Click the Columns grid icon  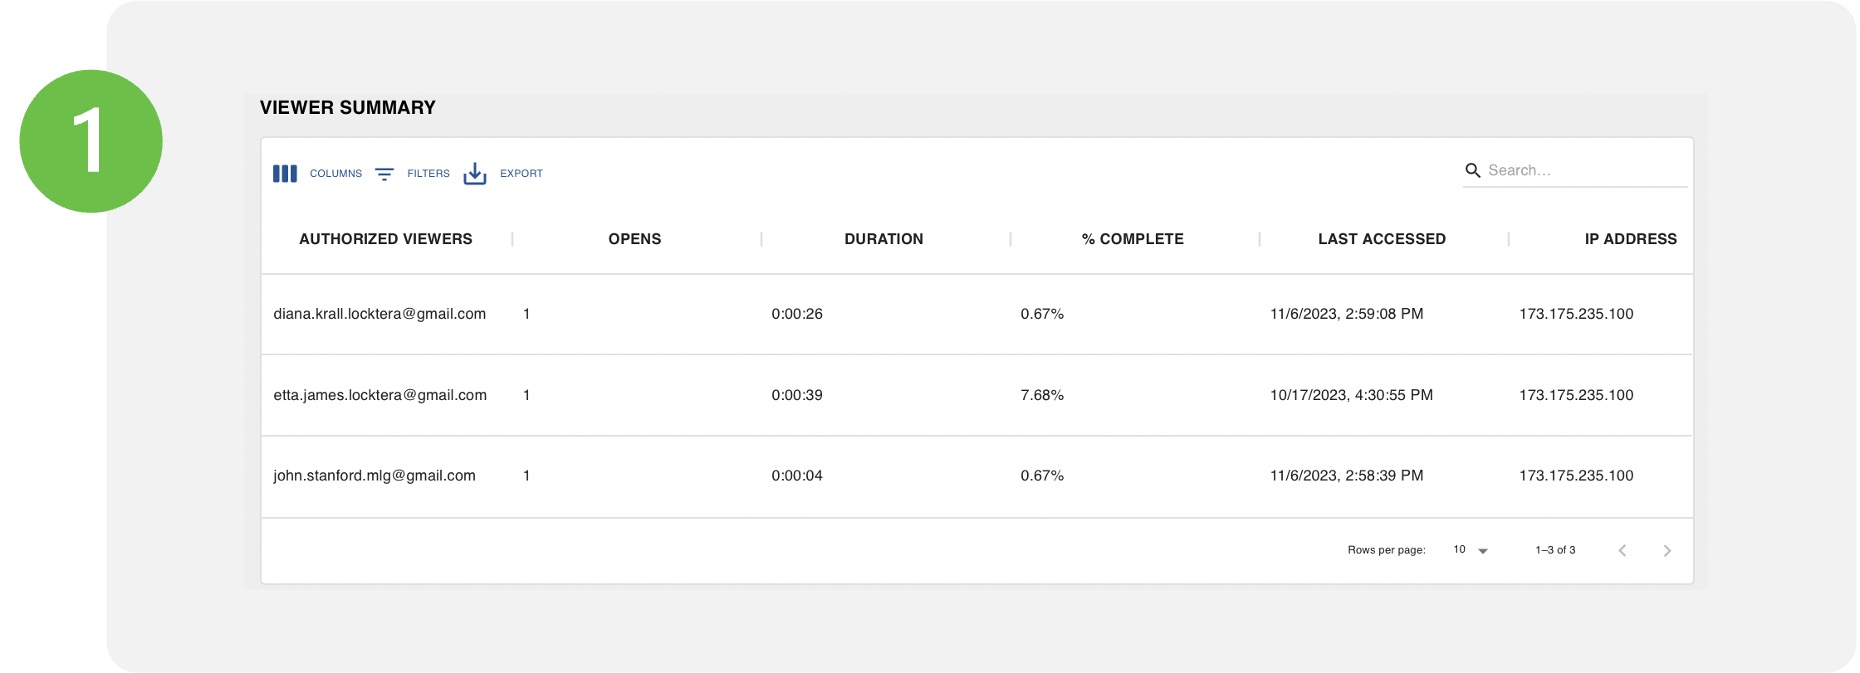285,174
